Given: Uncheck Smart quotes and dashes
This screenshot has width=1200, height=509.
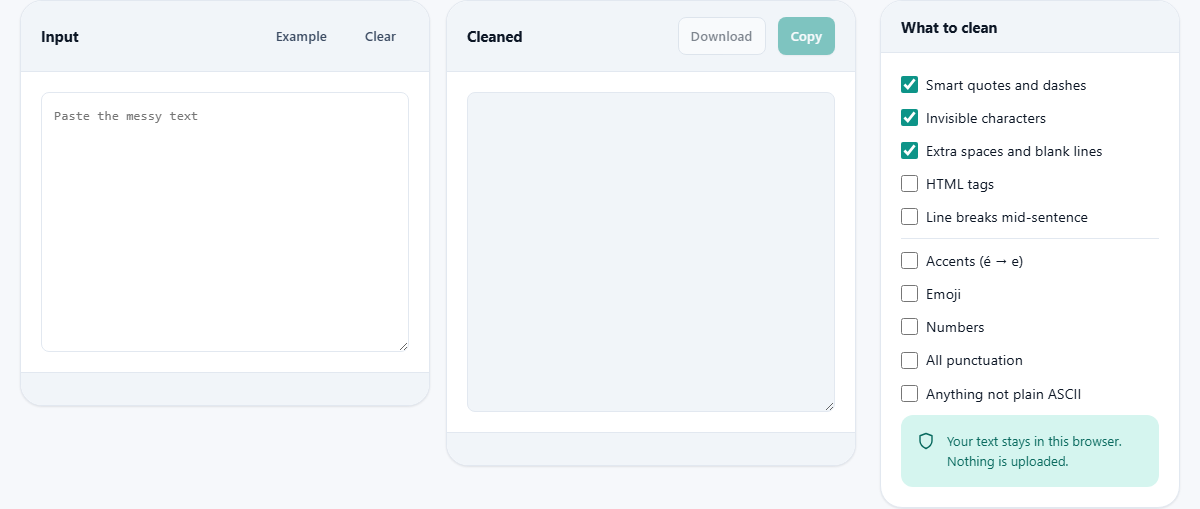Looking at the screenshot, I should click(x=910, y=85).
